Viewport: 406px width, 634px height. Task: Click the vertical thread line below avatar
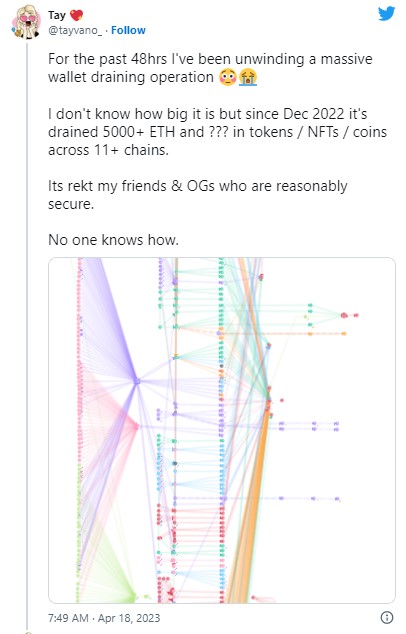(x=27, y=336)
